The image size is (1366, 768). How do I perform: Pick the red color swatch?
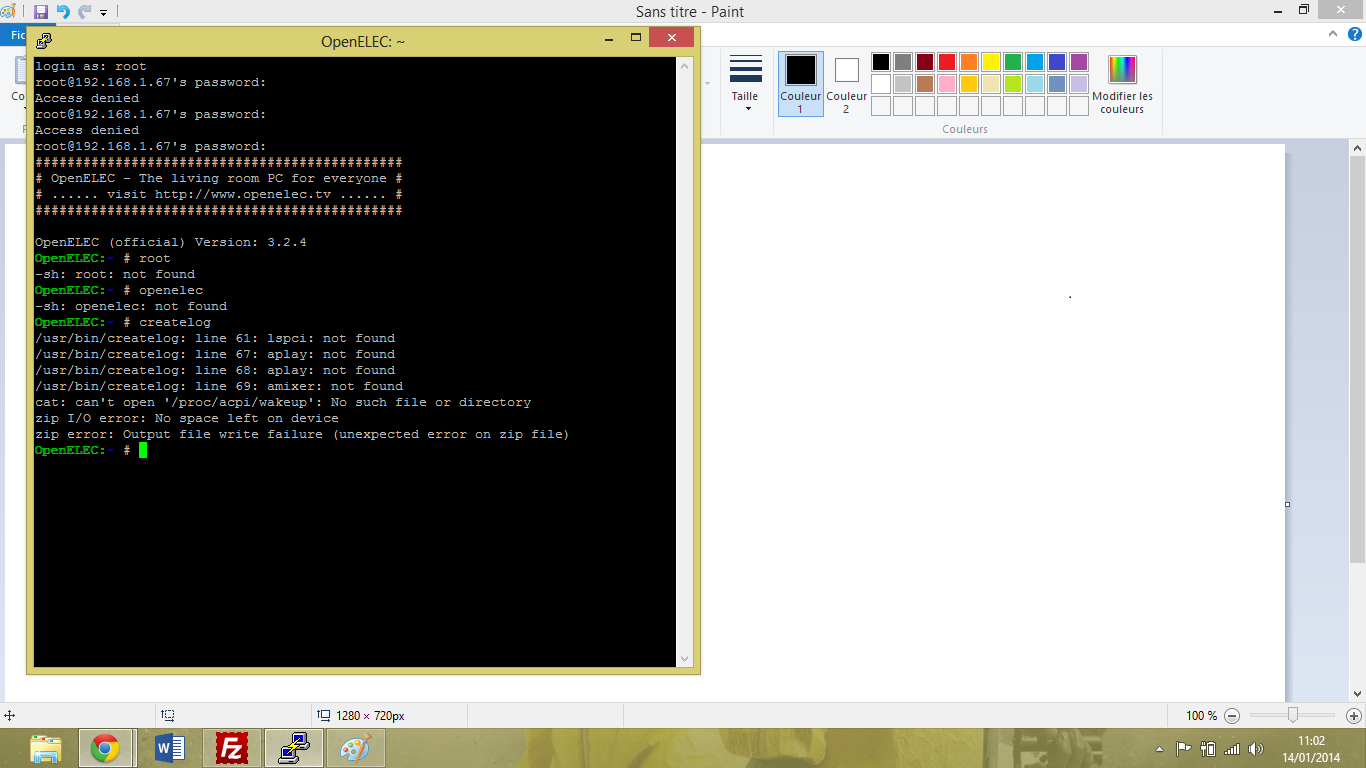click(x=947, y=62)
